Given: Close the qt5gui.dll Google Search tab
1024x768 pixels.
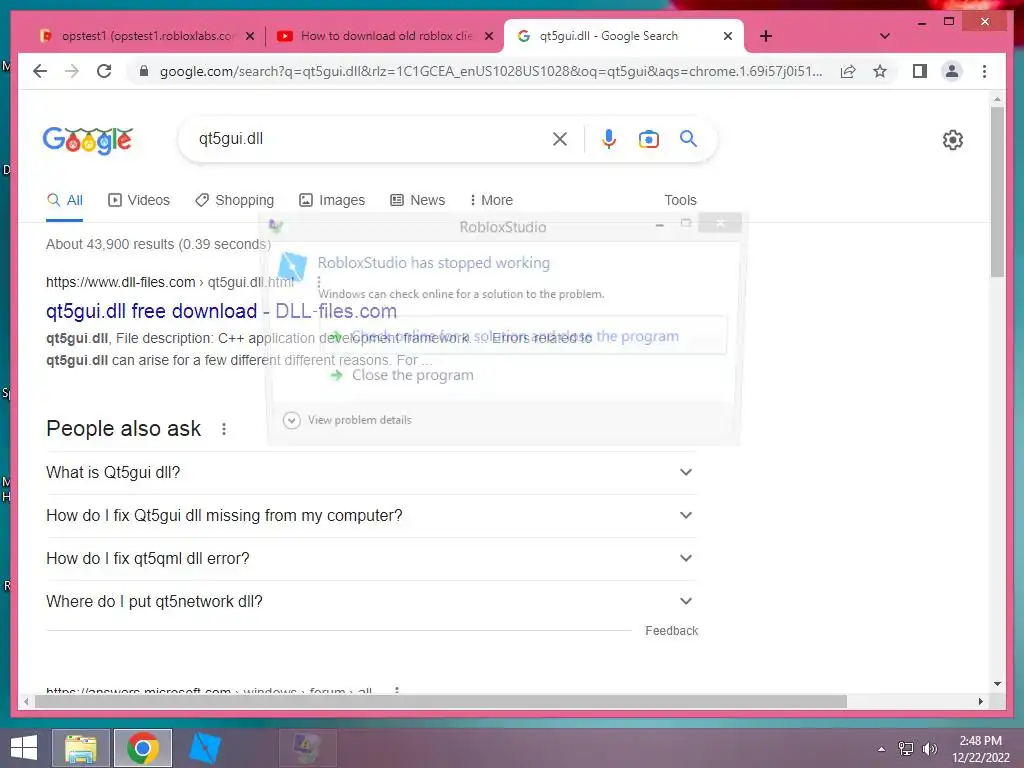Looking at the screenshot, I should 728,37.
